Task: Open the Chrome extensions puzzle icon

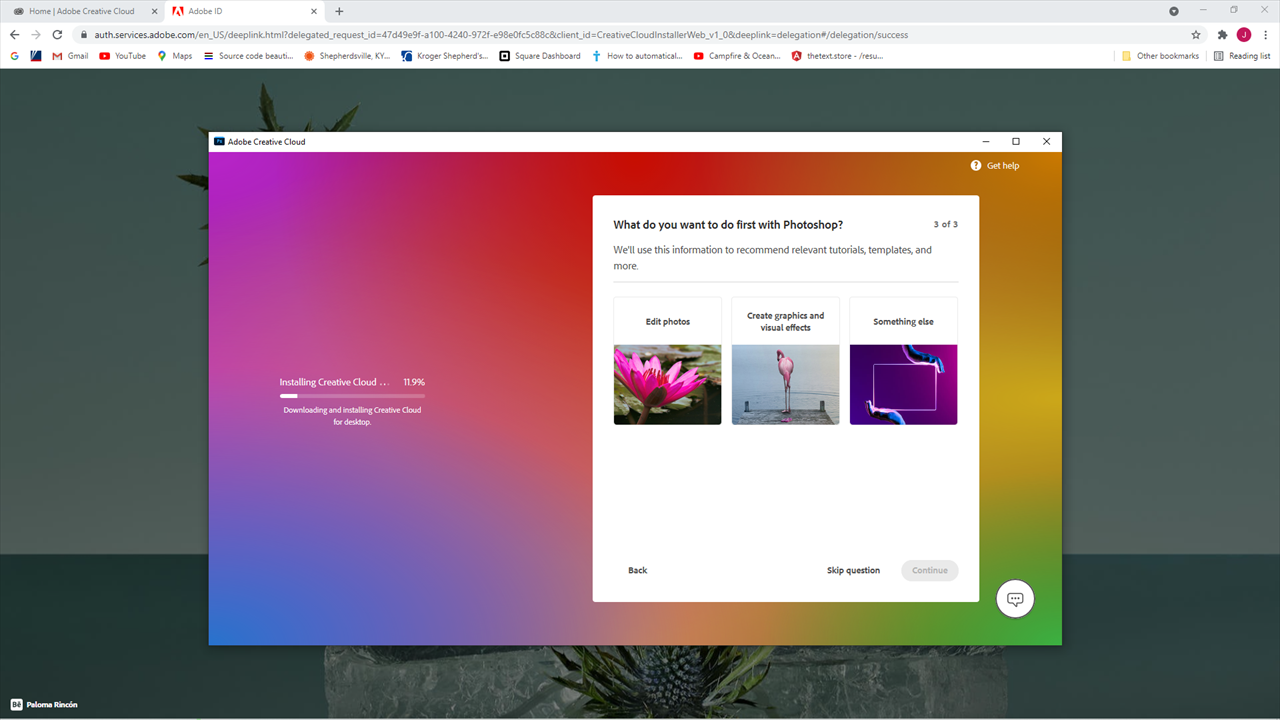Action: 1222,34
